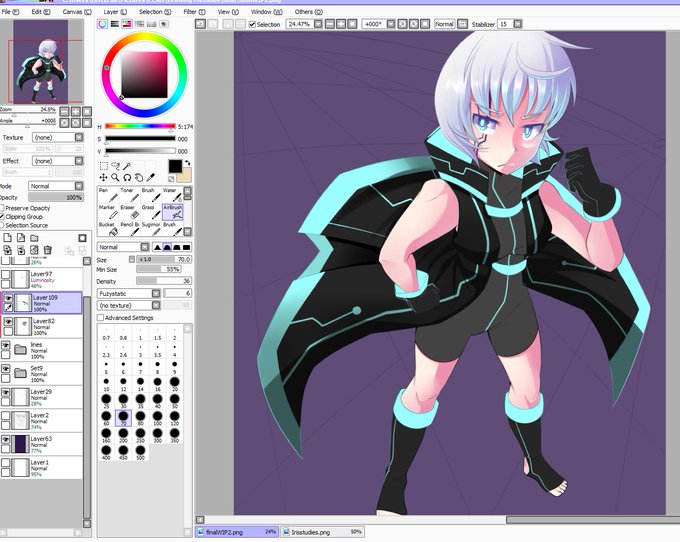Choose the magic wand selection tool
Viewport: 680px width, 542px height.
[127, 166]
